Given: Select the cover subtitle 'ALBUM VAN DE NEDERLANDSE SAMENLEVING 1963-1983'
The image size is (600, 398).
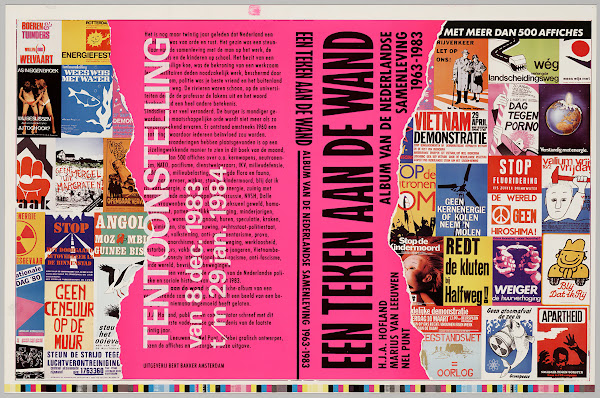Looking at the screenshot, I should point(401,117).
